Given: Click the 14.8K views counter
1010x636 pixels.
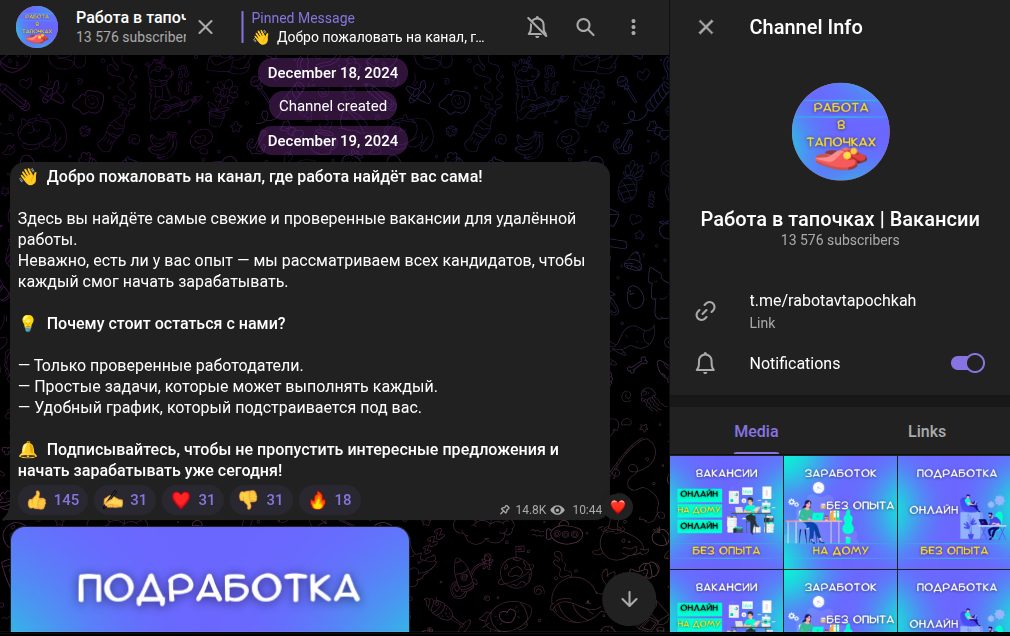Looking at the screenshot, I should (540, 510).
